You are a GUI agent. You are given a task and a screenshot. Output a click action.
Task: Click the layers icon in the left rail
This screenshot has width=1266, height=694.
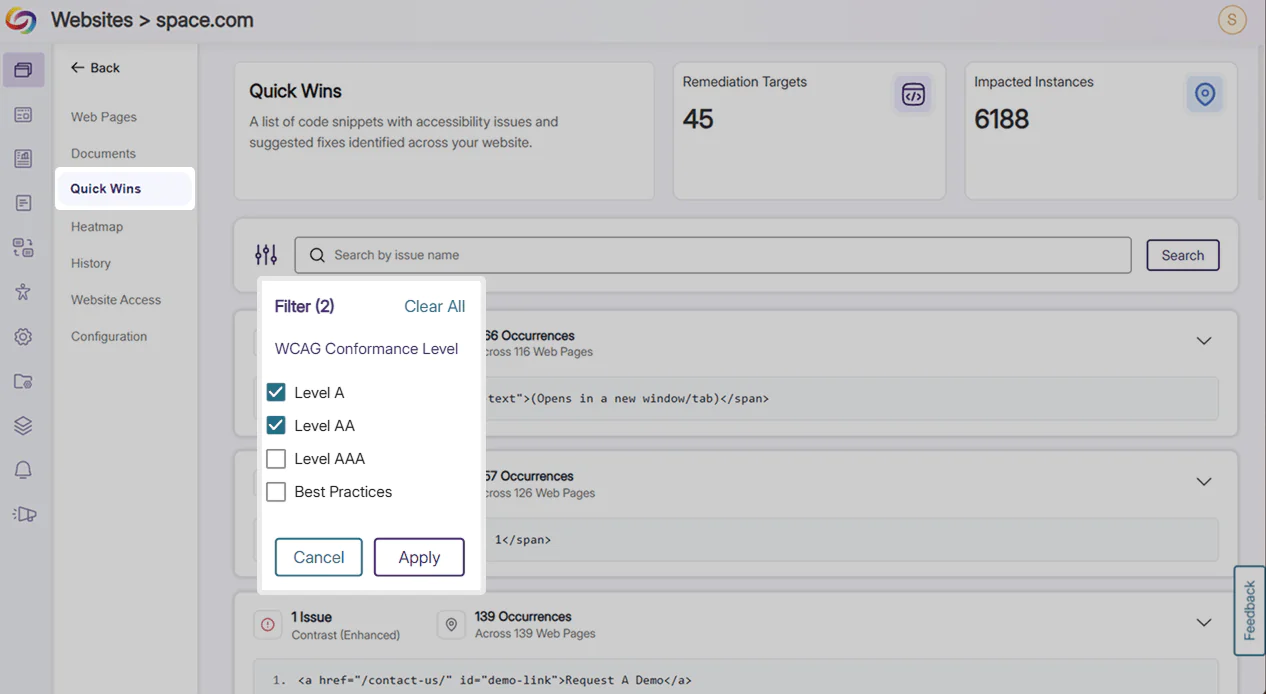coord(23,425)
